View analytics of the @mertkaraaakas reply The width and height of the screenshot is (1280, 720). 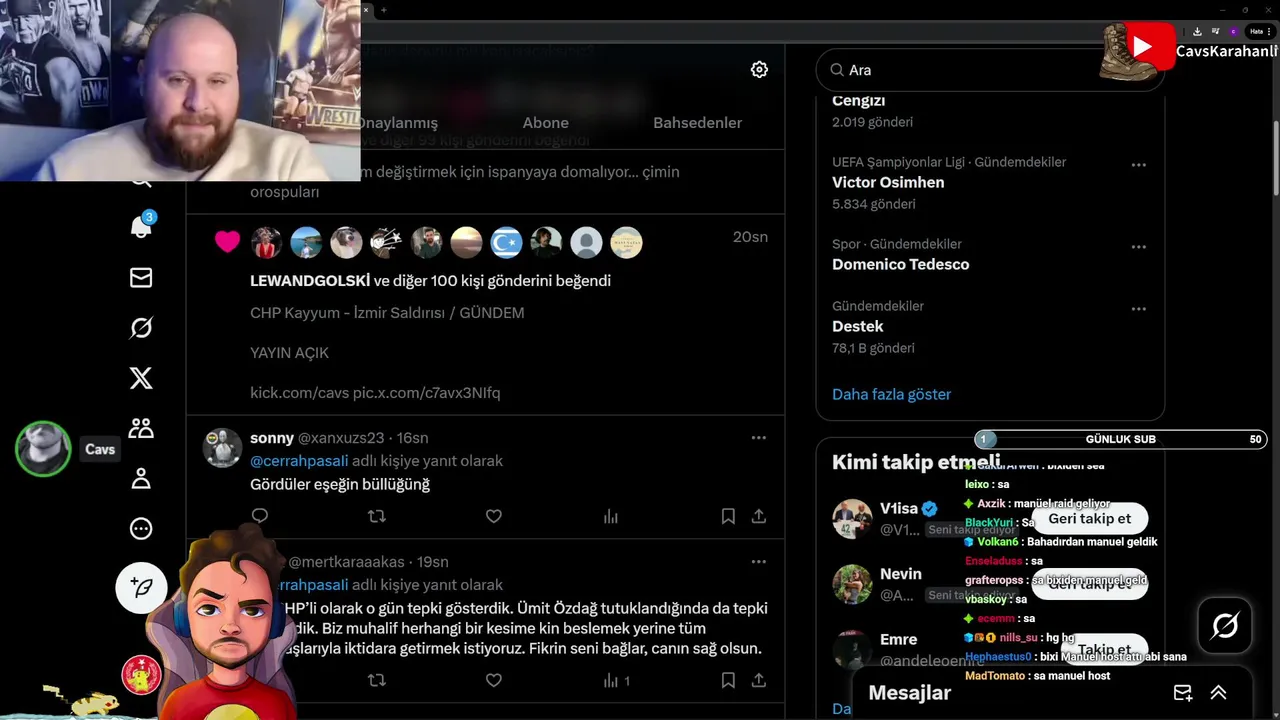point(616,680)
